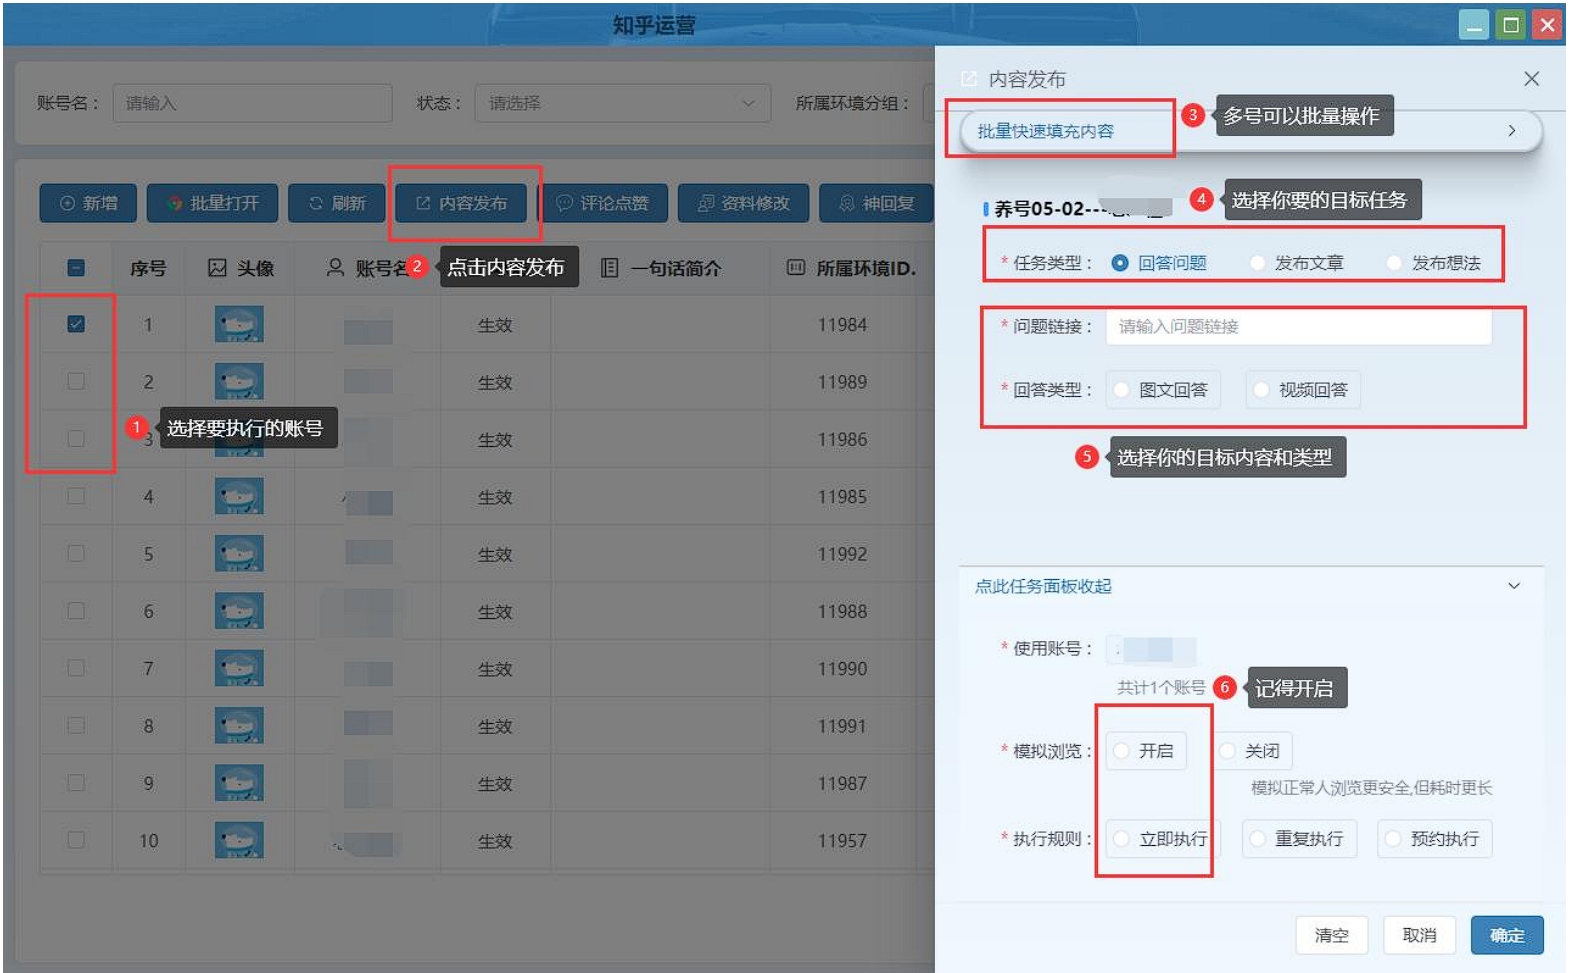Click the avatar thumbnail in row 1
This screenshot has width=1570, height=973.
(239, 325)
